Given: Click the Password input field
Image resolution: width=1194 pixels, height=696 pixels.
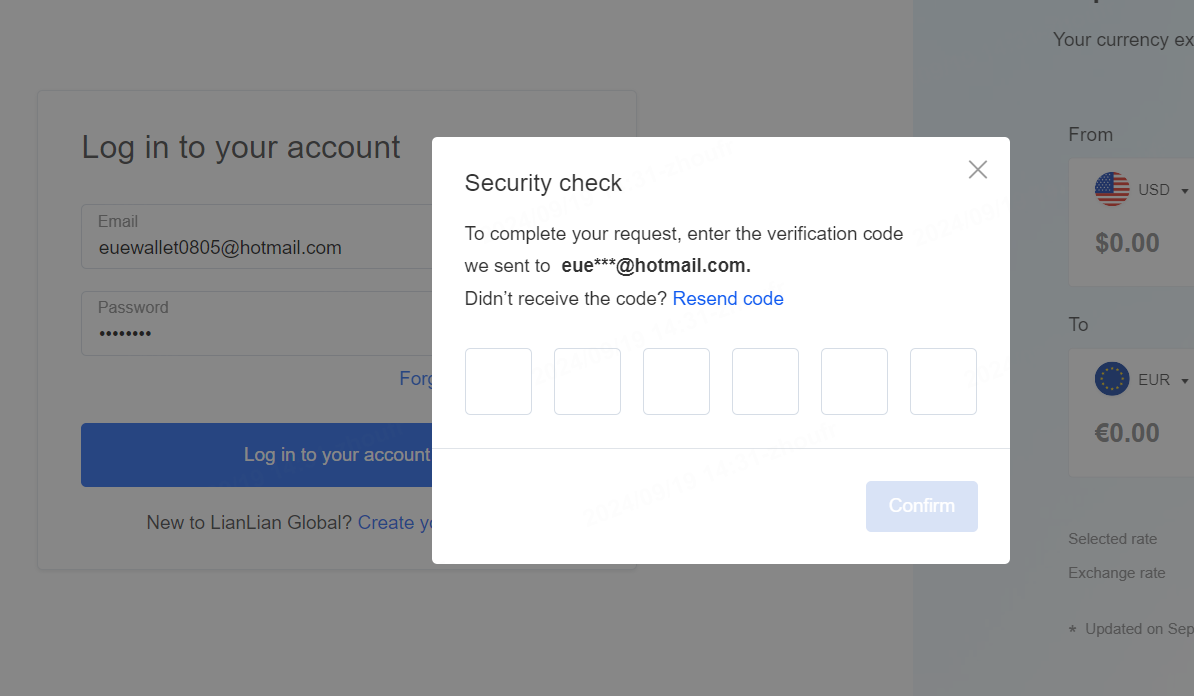Looking at the screenshot, I should pos(257,323).
